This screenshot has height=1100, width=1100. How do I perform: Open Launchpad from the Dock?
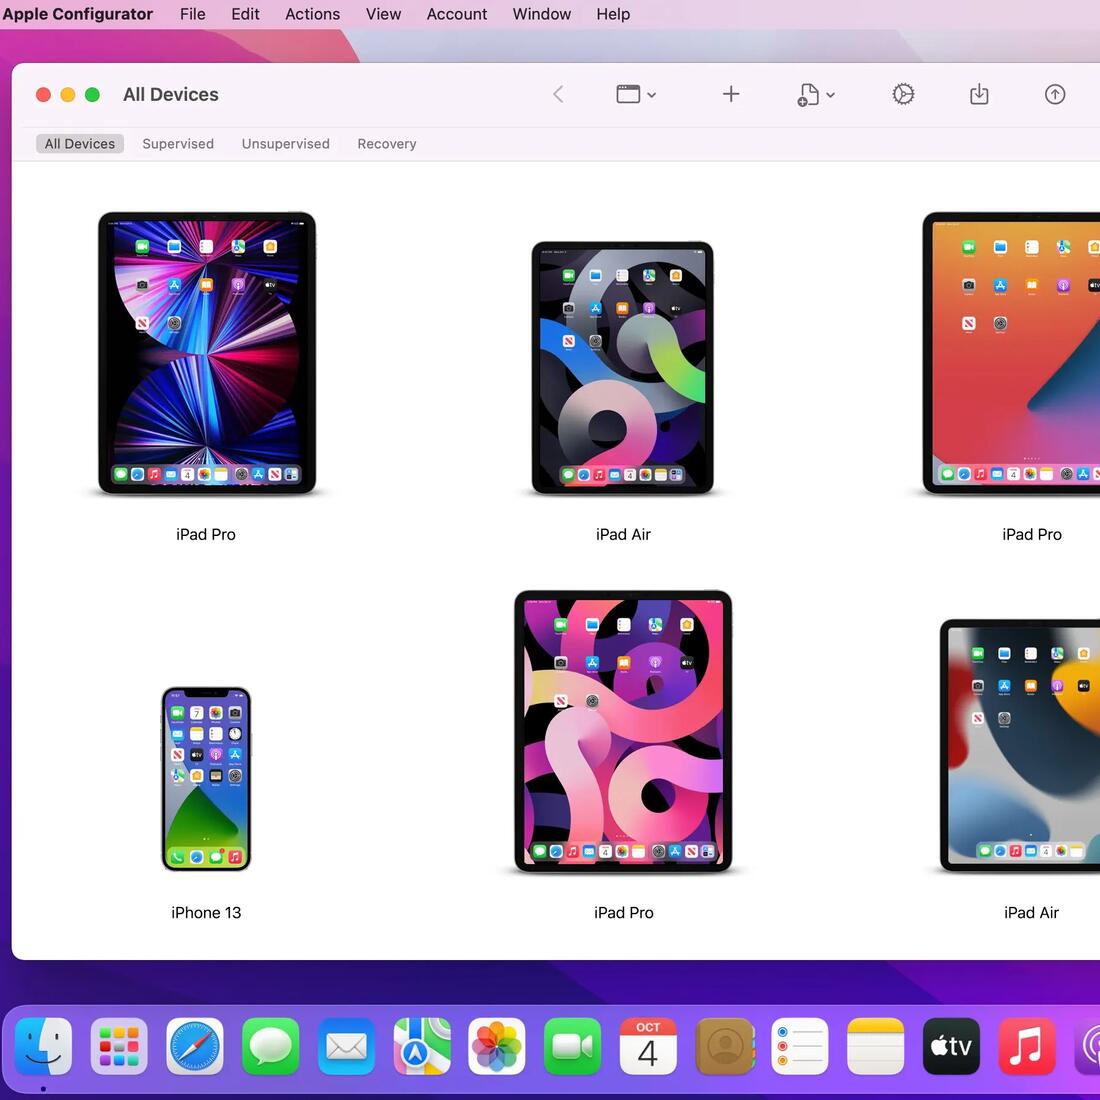pos(118,1046)
